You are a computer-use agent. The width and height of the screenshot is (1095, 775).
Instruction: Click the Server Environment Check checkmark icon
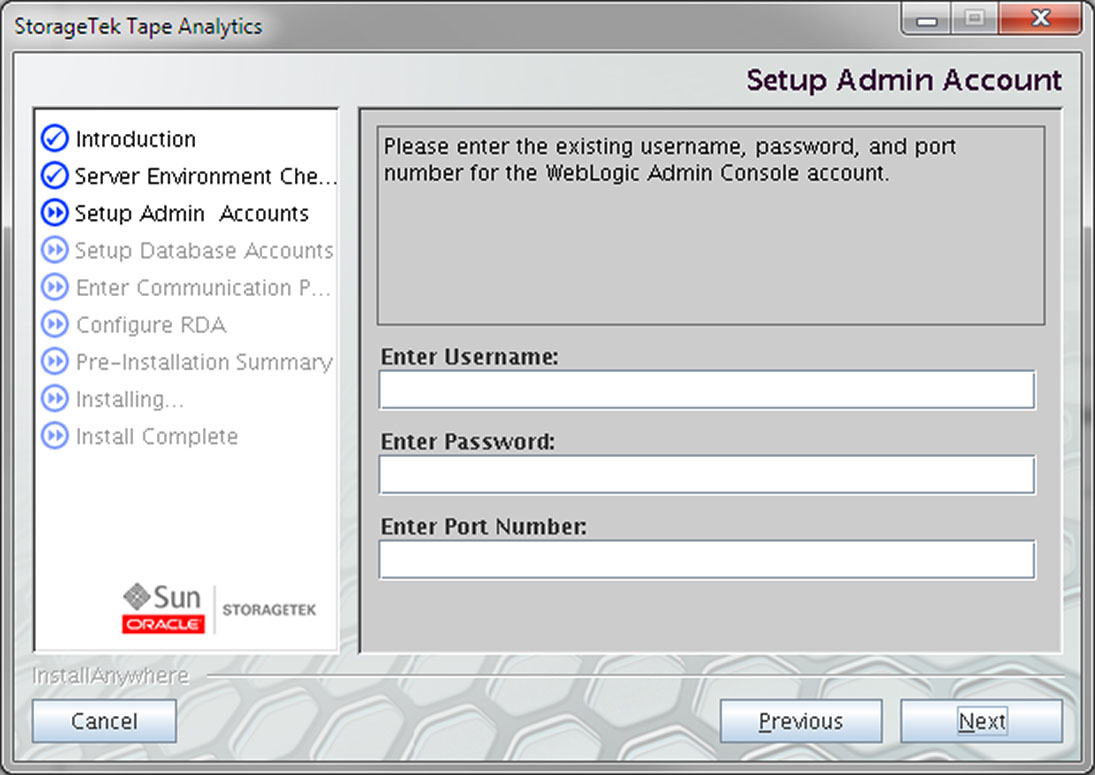point(54,176)
